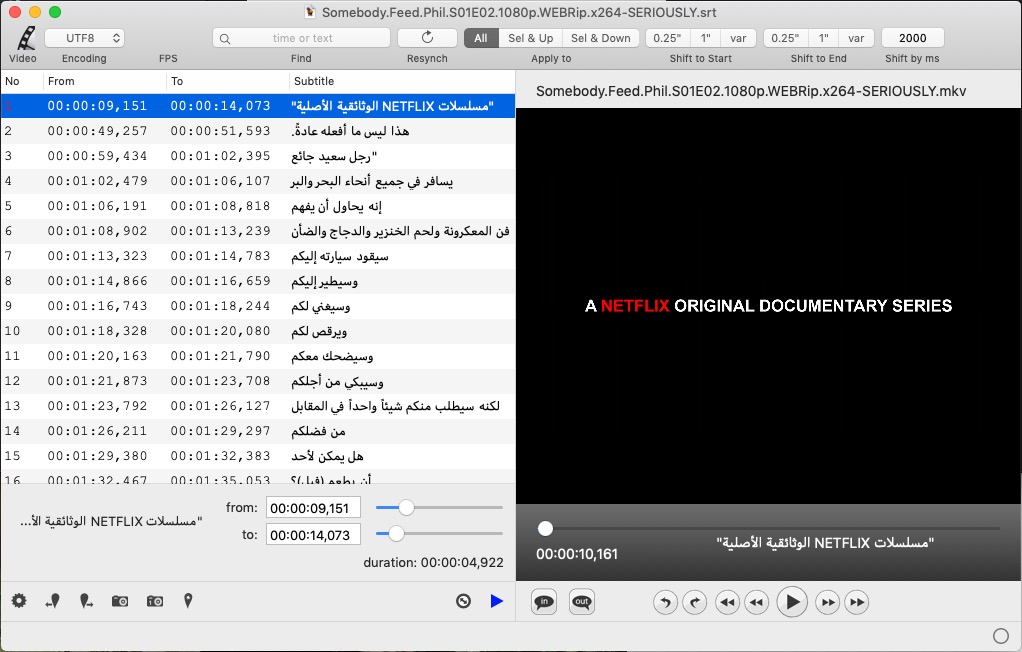Select subtitle row 11 starting 00:01:20,163
The height and width of the screenshot is (652, 1022).
pos(258,356)
